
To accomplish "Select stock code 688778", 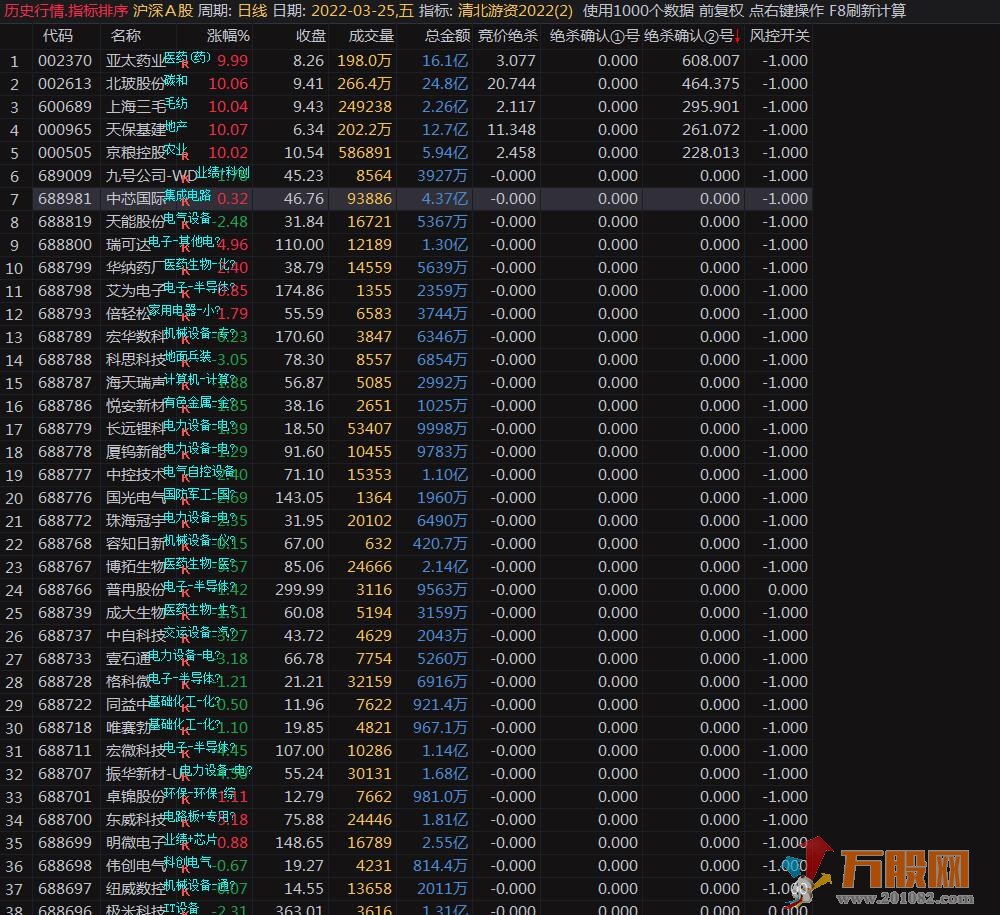I will (65, 451).
